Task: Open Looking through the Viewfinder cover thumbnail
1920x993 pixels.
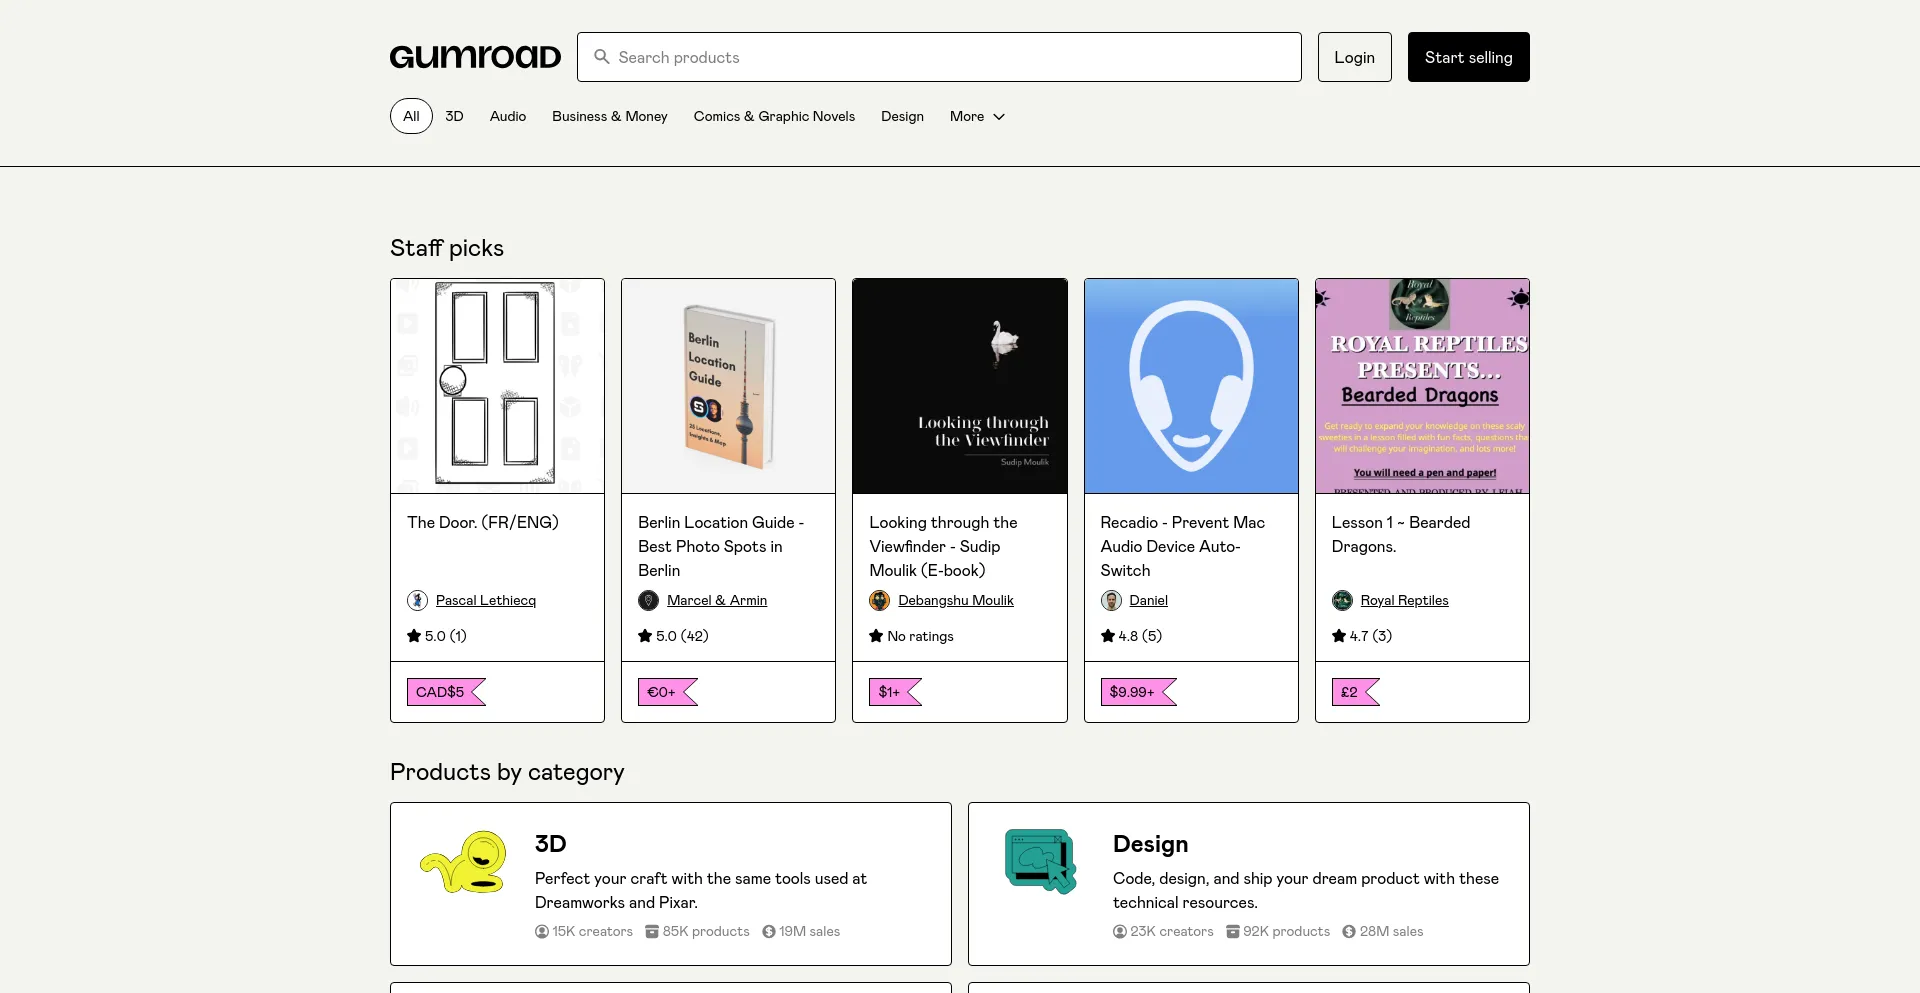Action: click(960, 386)
